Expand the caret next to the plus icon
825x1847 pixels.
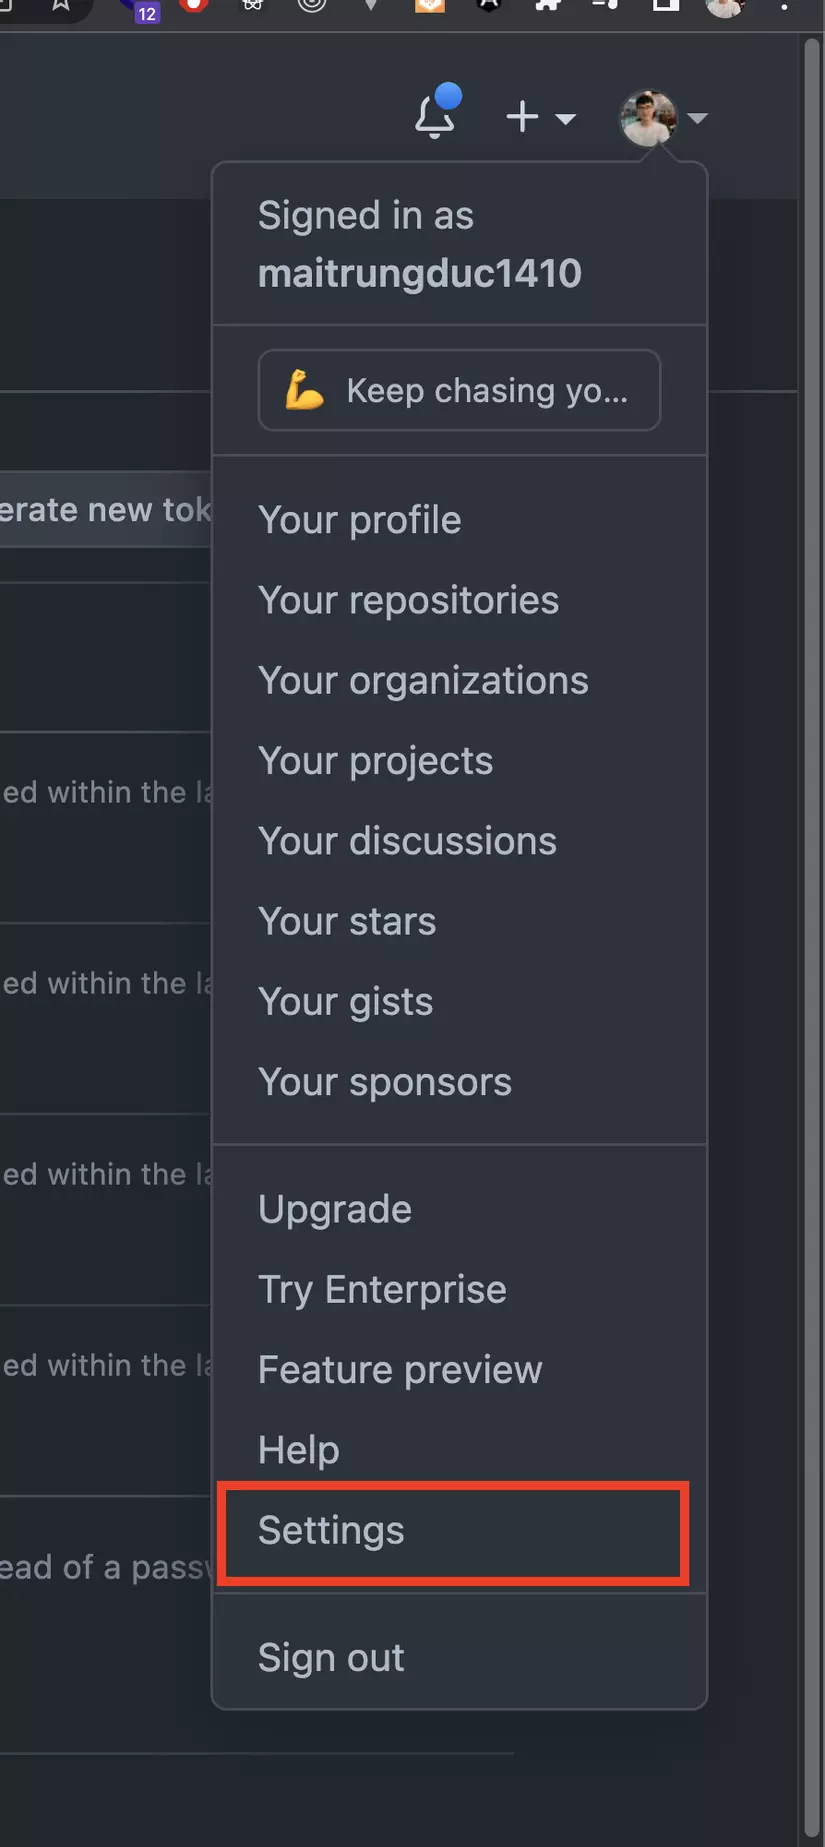point(566,119)
